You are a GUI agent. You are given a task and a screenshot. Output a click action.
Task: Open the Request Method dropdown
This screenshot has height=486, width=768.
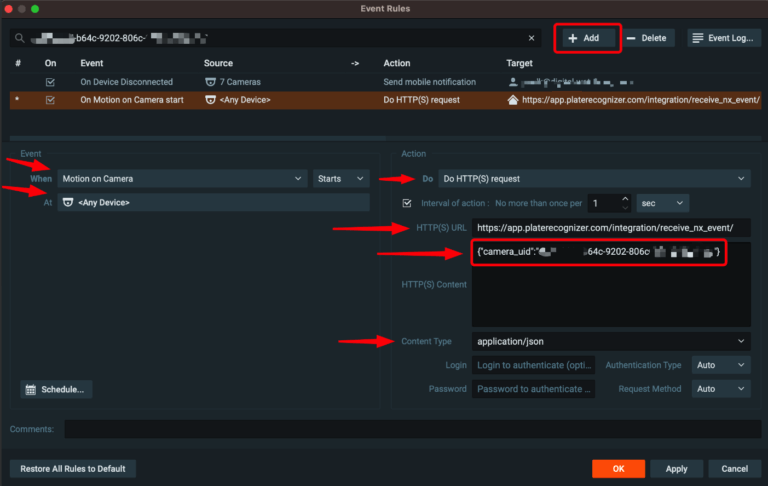[720, 389]
